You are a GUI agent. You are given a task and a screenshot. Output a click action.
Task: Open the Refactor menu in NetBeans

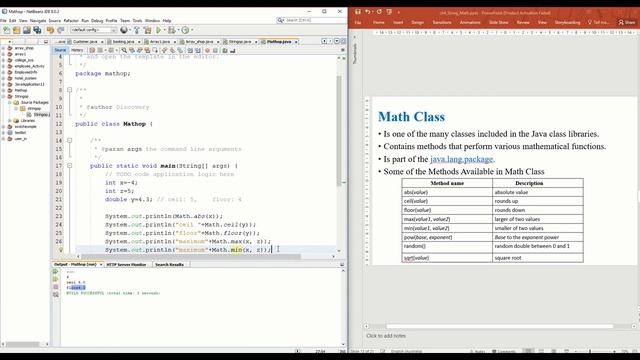(x=71, y=20)
